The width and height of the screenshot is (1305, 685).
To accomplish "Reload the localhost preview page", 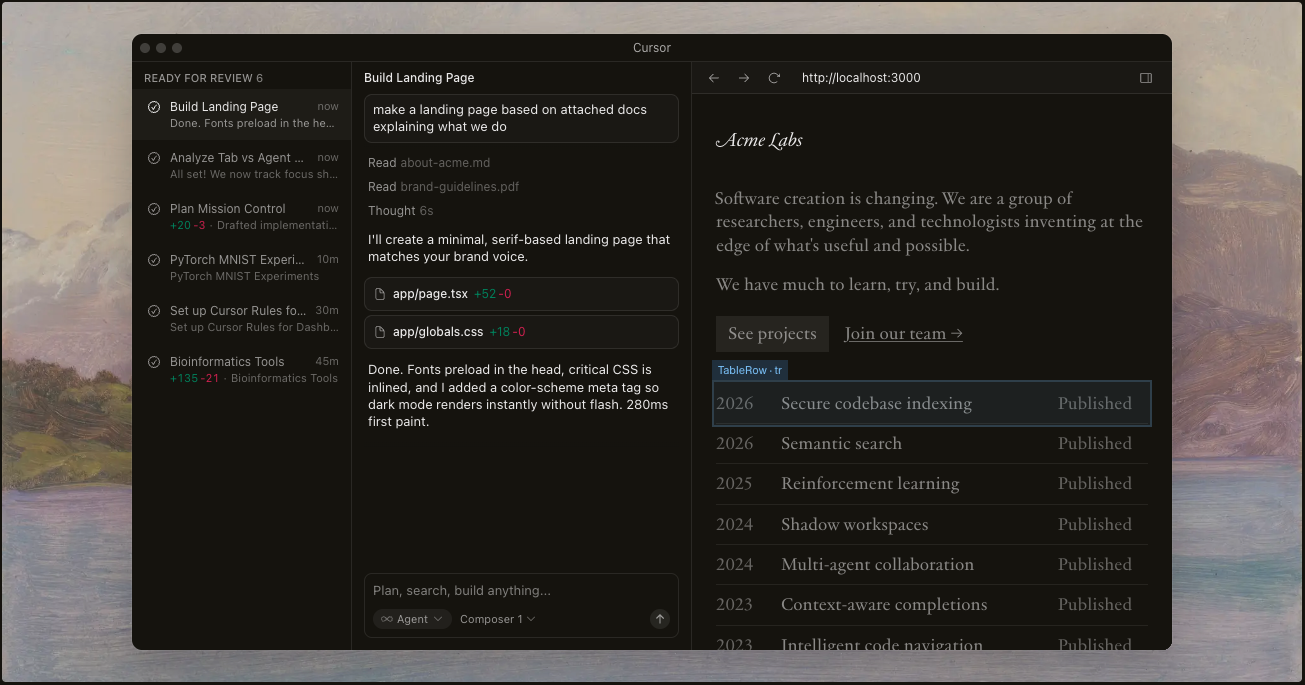I will click(774, 78).
